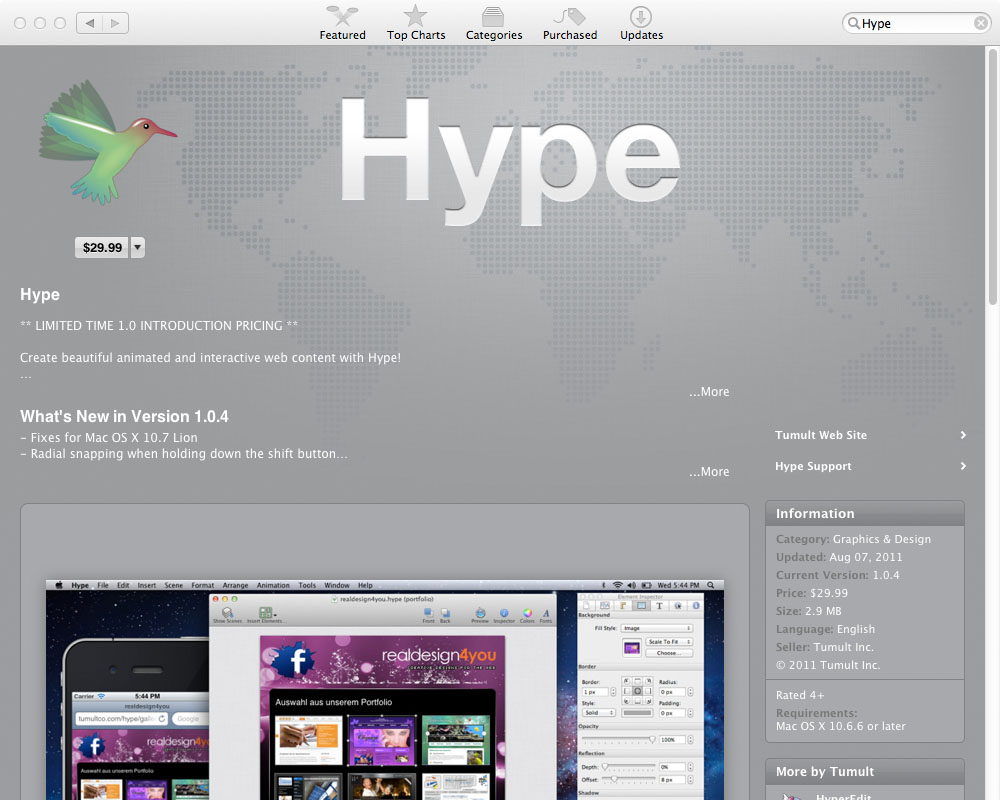
Task: Open the Categories section
Action: [494, 23]
